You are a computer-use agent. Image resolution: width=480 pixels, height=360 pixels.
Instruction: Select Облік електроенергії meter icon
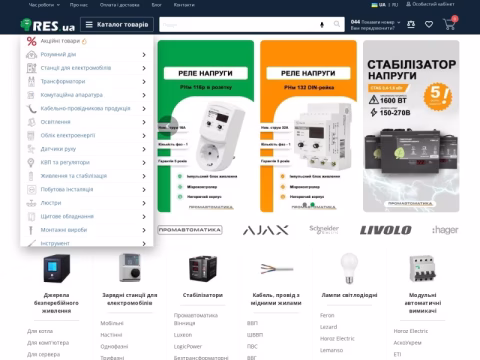coord(31,136)
